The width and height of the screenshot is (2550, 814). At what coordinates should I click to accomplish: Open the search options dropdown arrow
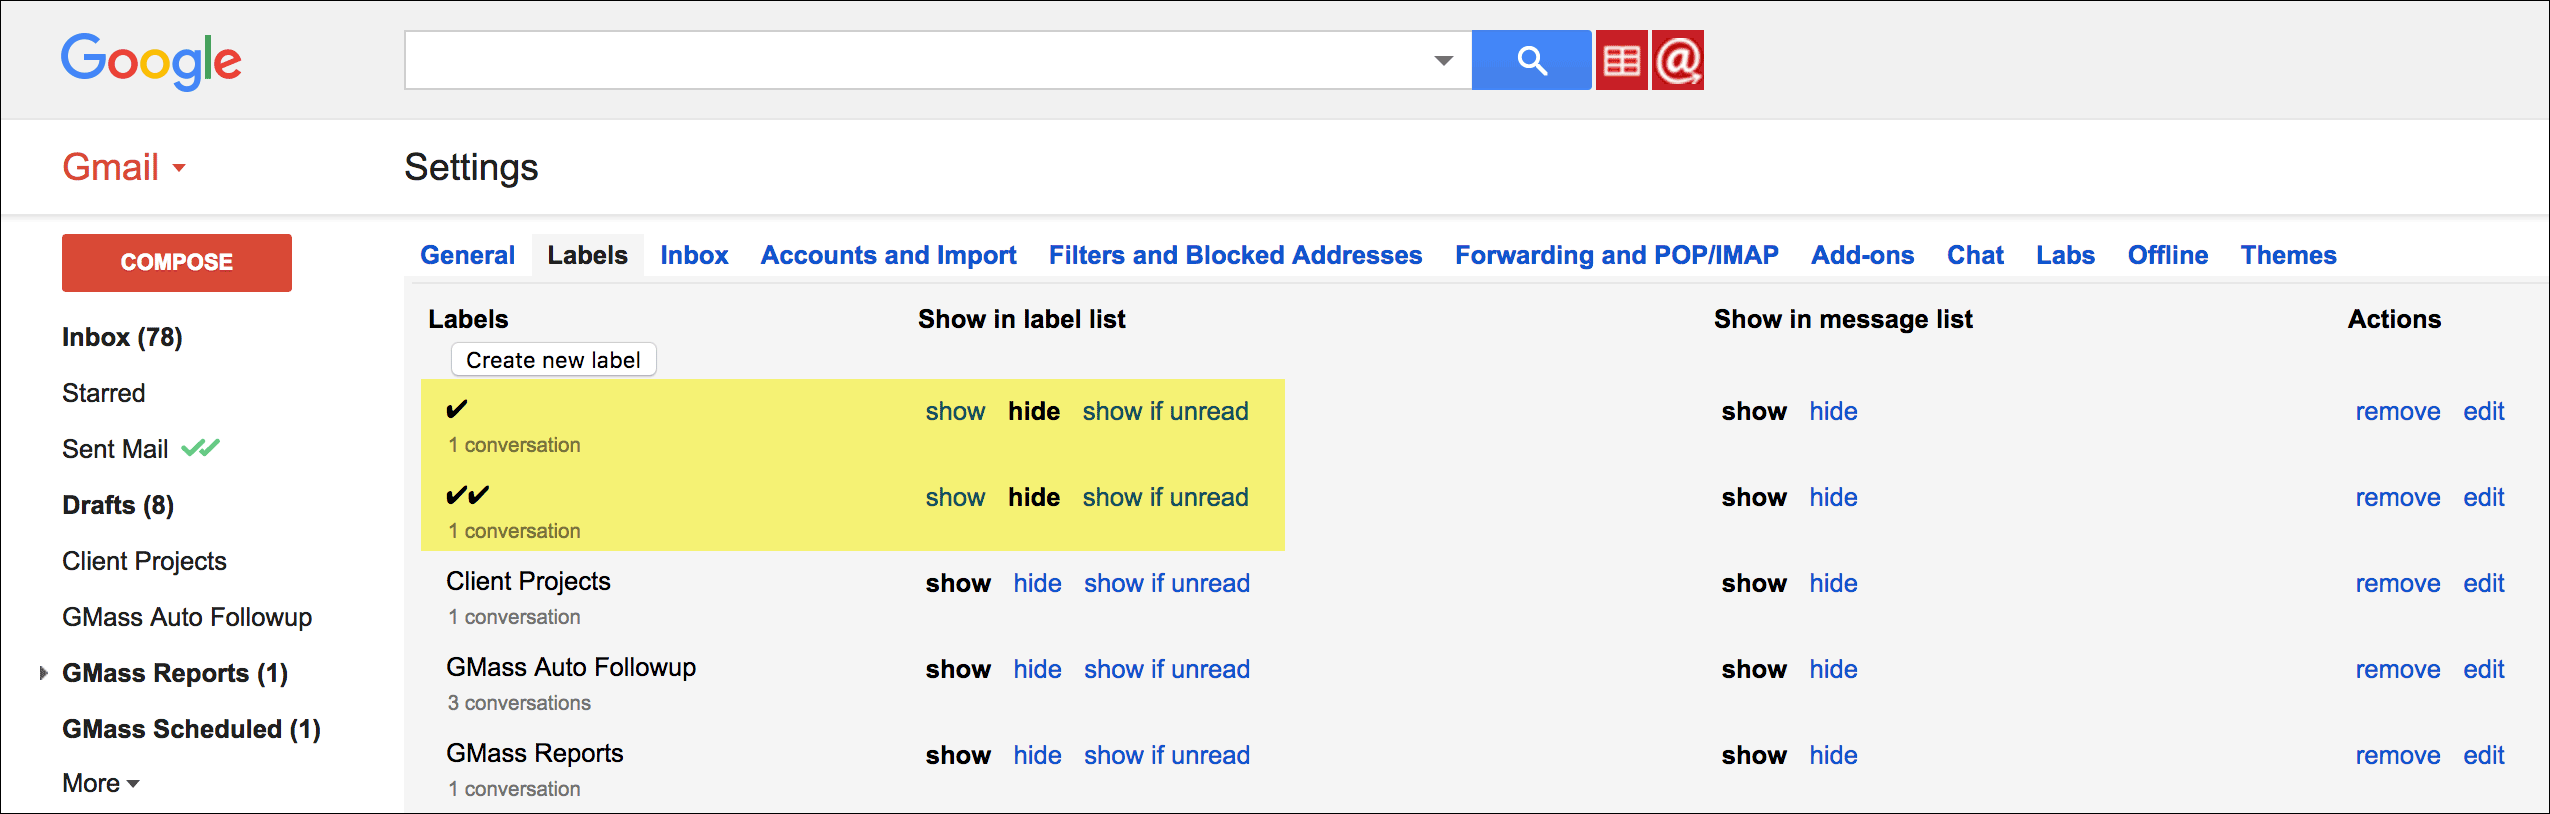pyautogui.click(x=1443, y=61)
